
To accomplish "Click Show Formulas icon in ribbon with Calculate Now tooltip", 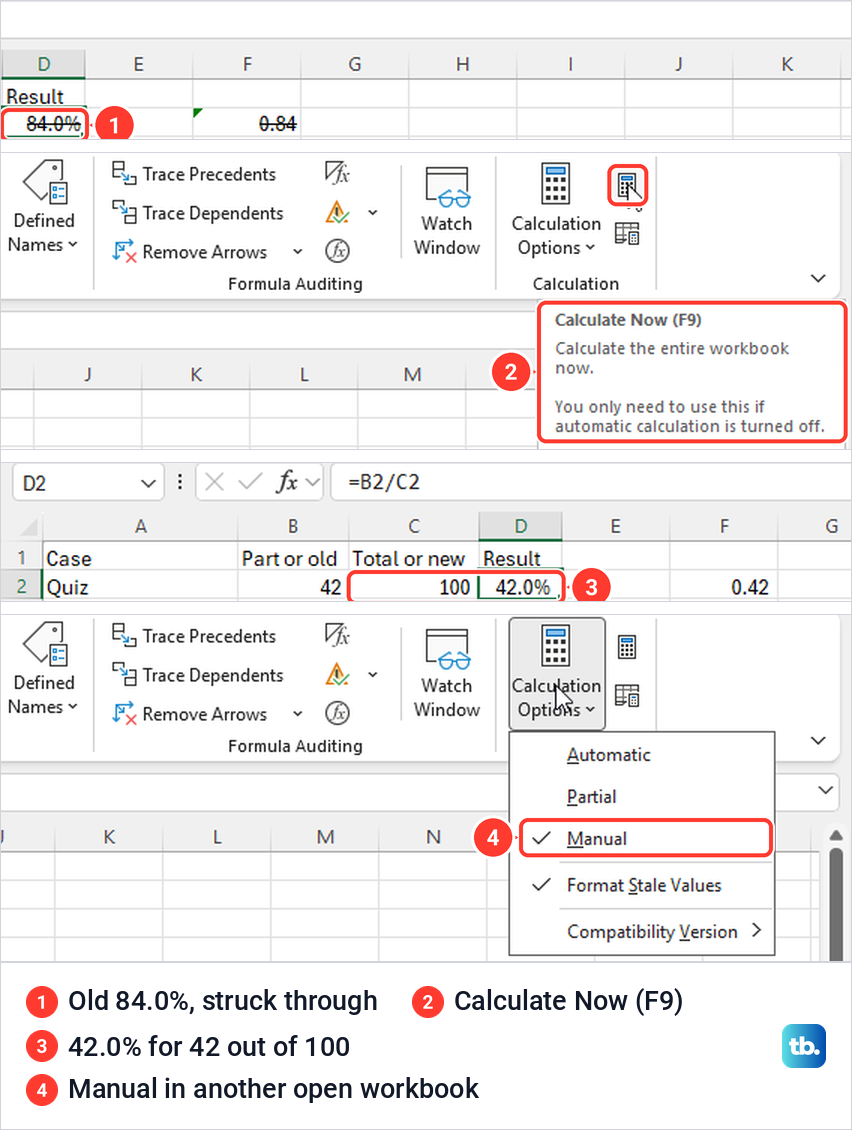I will point(337,173).
